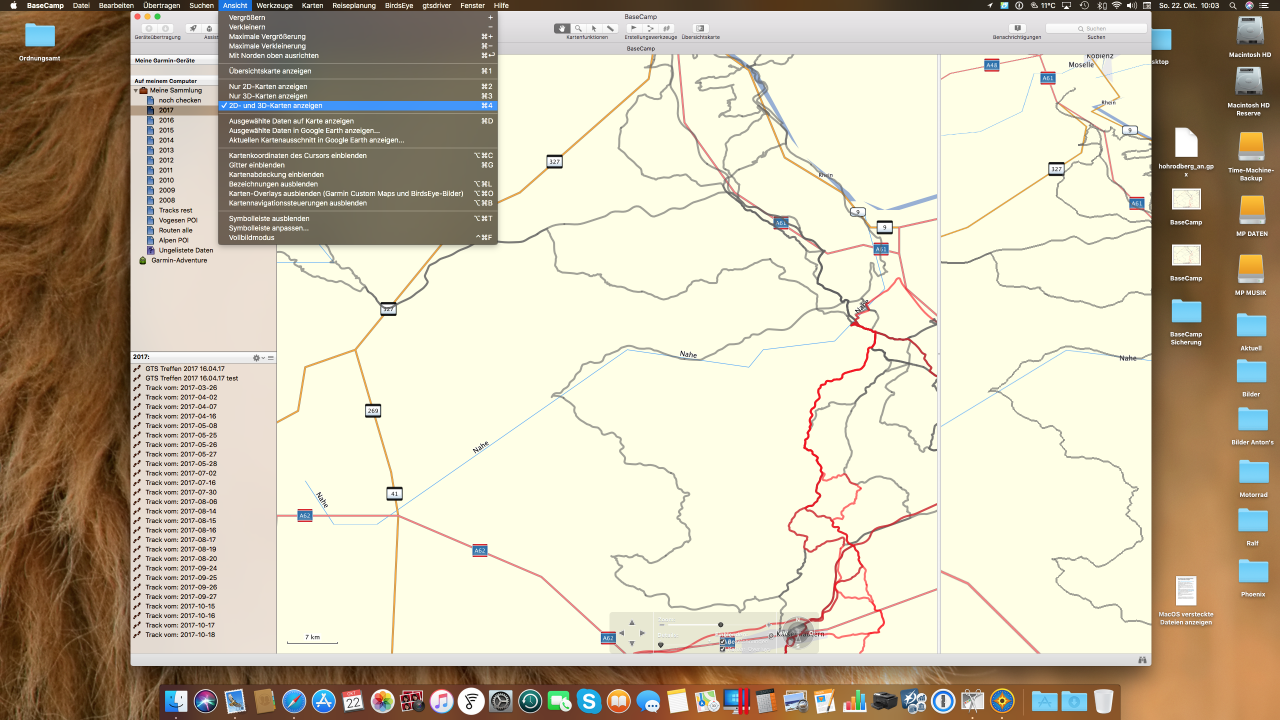Open BaseCamp Sicherung folder on desktop
This screenshot has width=1280, height=720.
point(1186,312)
